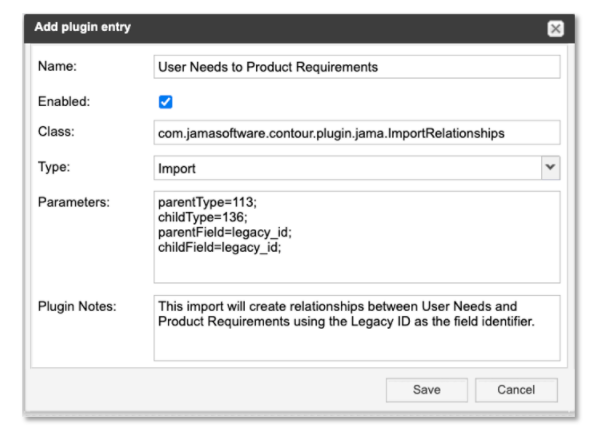Click the Plugin Notes label

point(77,307)
